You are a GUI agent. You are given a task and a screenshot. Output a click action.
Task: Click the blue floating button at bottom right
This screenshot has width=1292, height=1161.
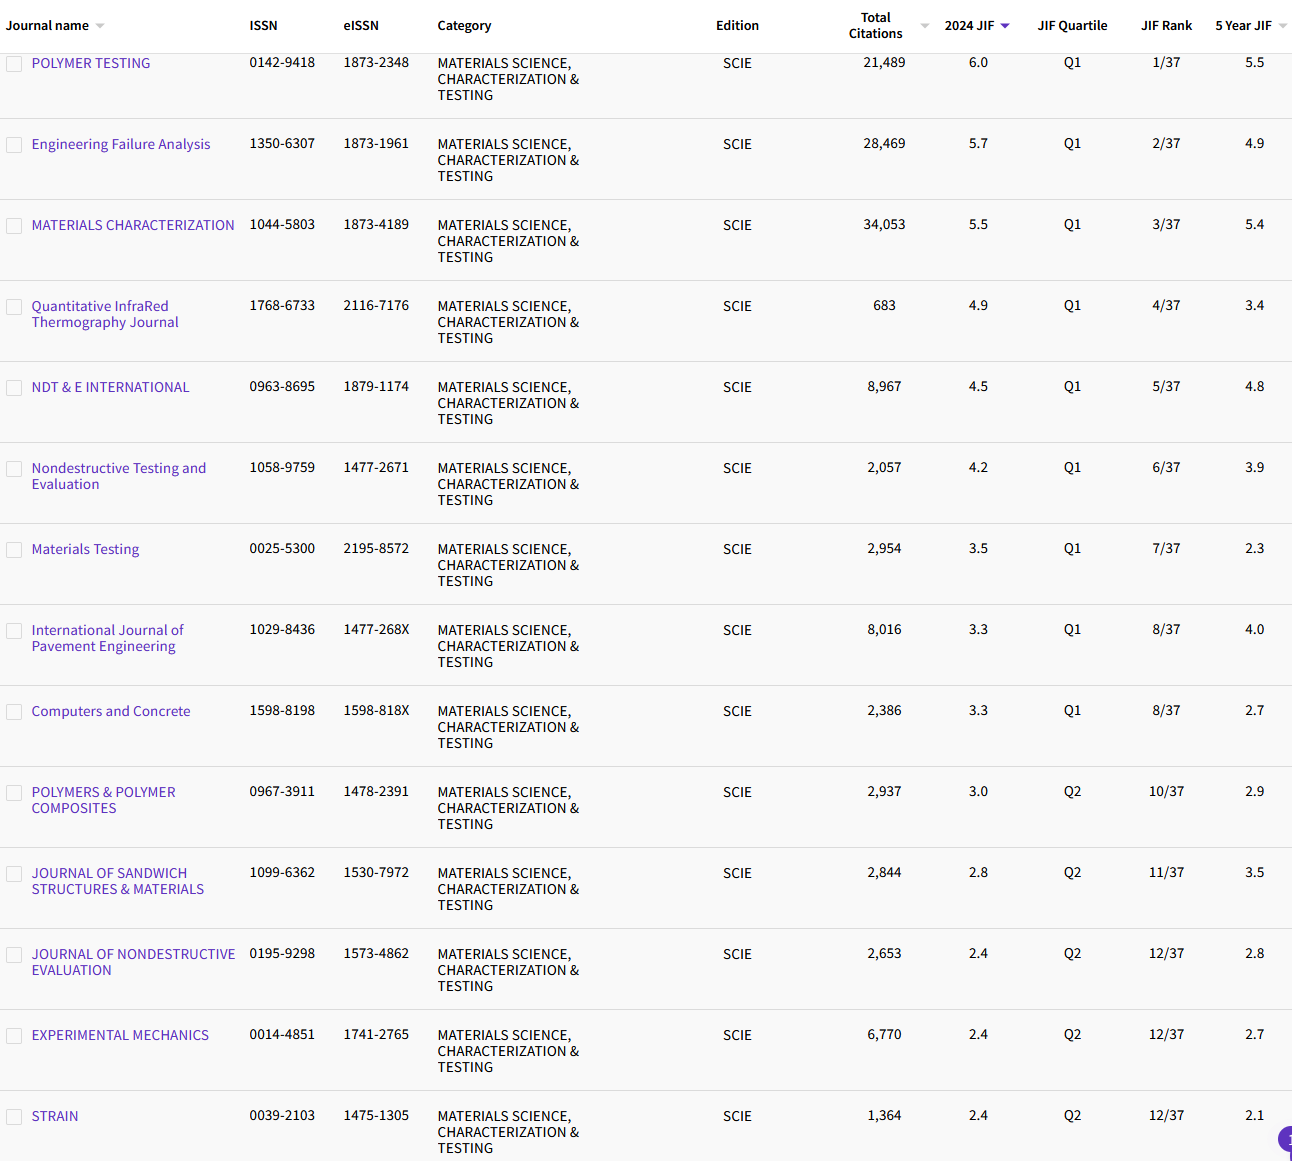pyautogui.click(x=1287, y=1140)
